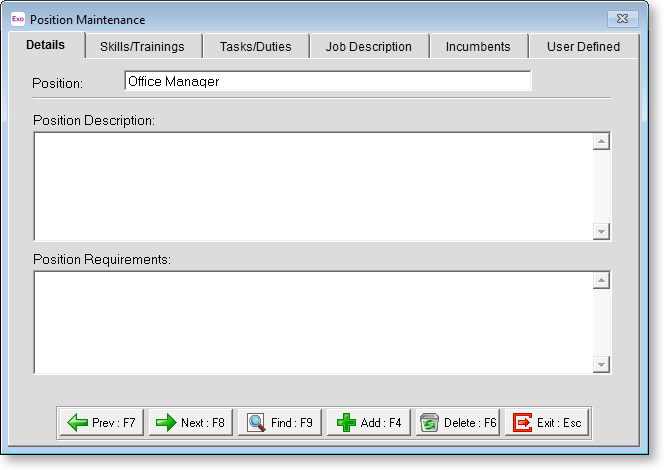Screen dimensions: 664x470
Task: Click the green Next arrow icon
Action: (166, 423)
